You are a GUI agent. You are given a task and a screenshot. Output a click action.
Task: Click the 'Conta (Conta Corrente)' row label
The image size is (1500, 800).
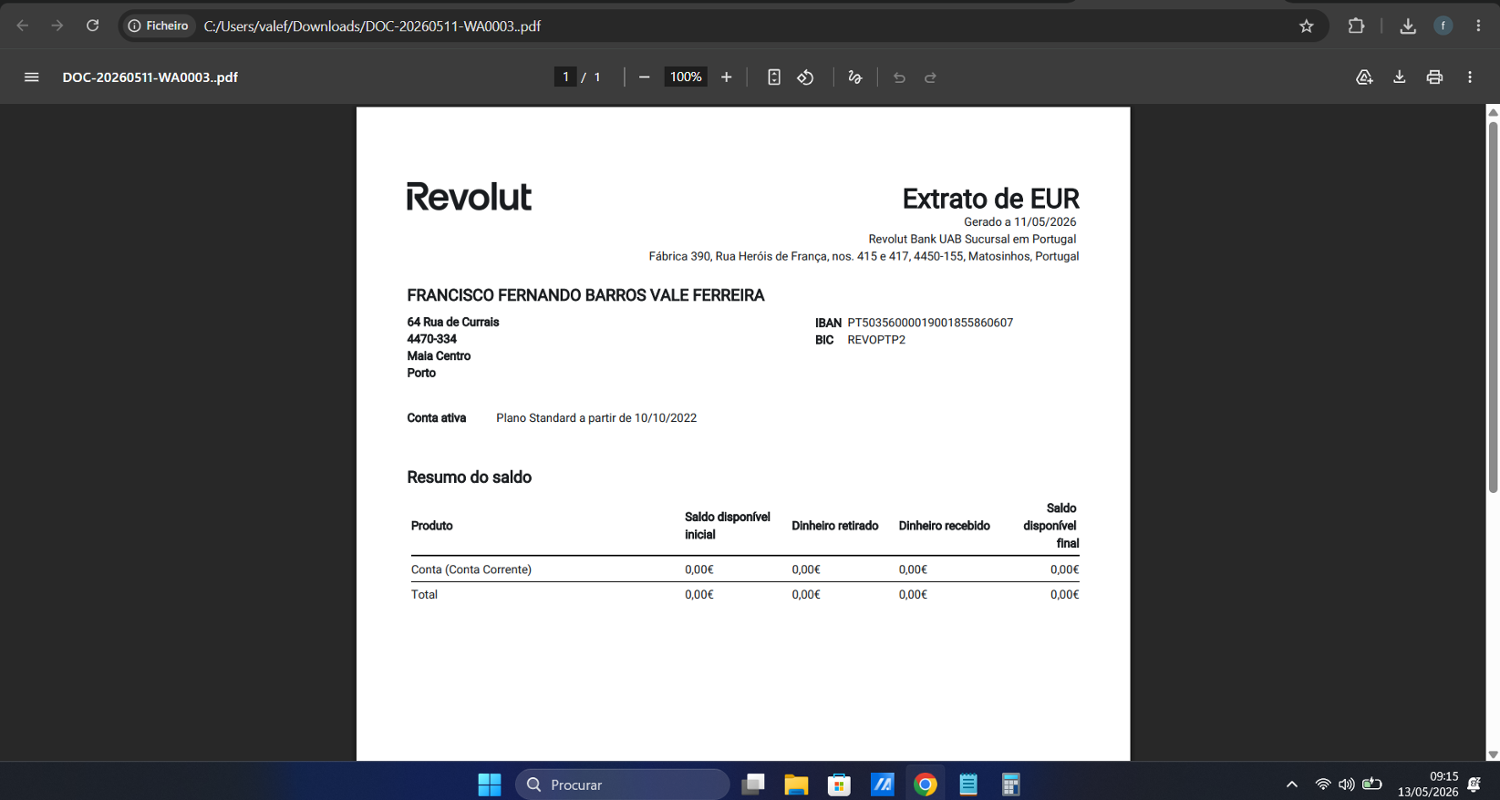coord(471,570)
